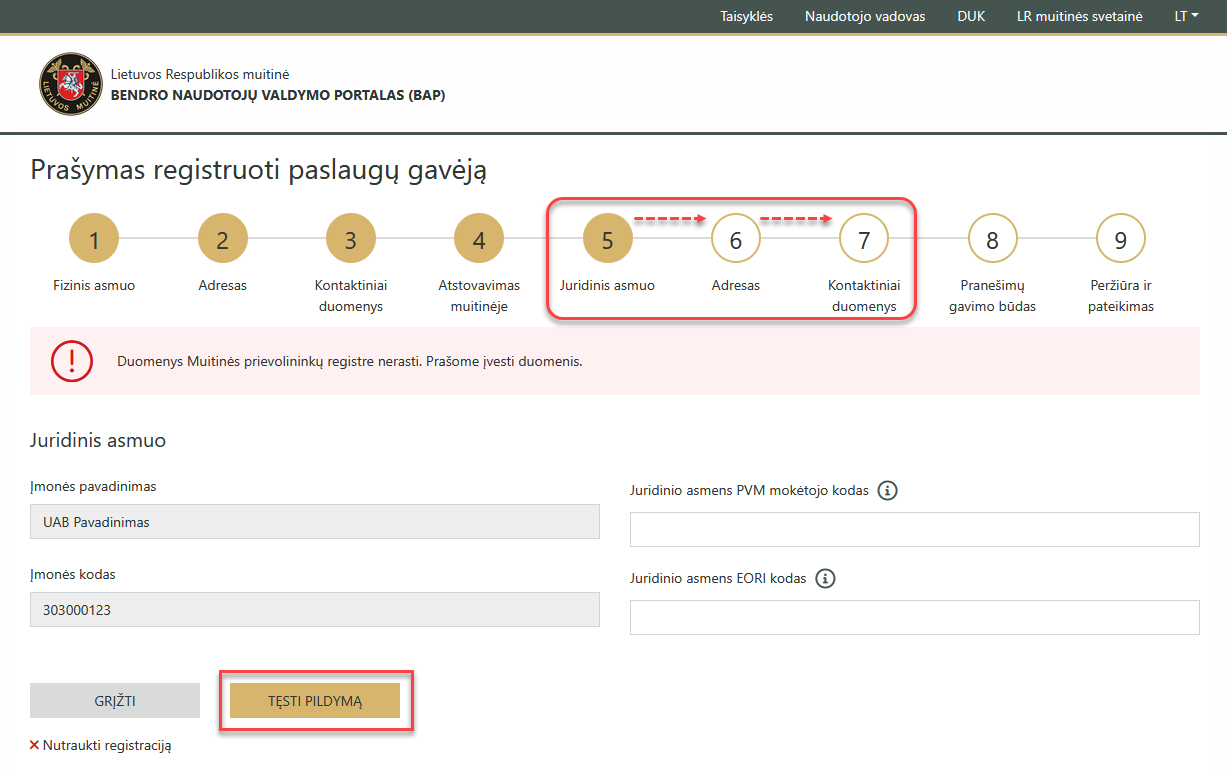Click the Juridinio asmens PVM mokėtojo kodas field

pyautogui.click(x=914, y=529)
